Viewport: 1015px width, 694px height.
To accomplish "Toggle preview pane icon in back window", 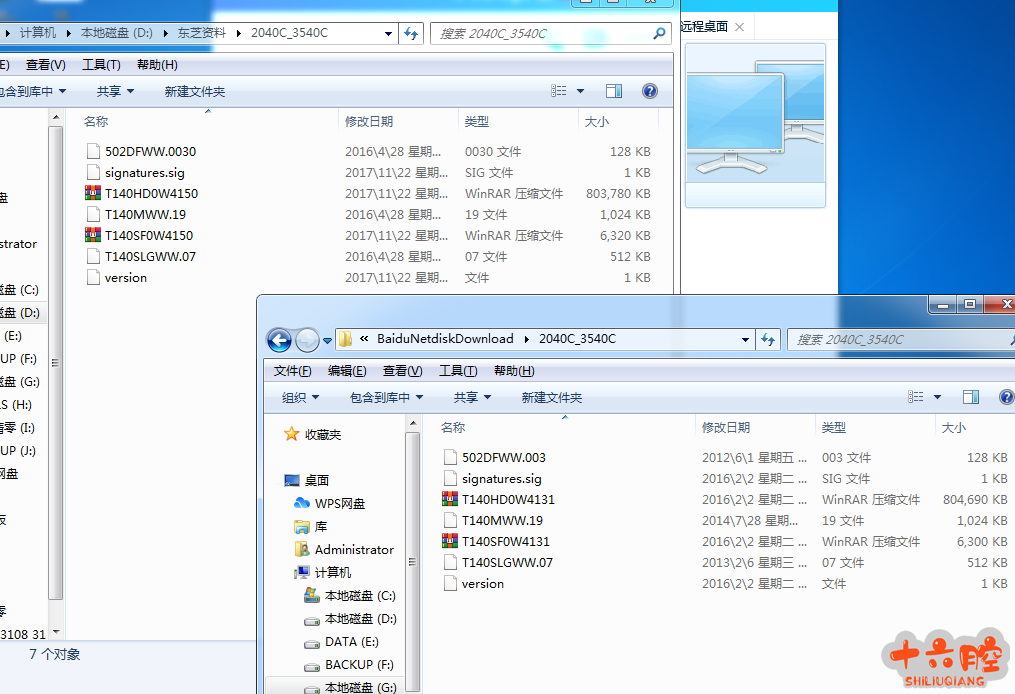I will pos(614,91).
